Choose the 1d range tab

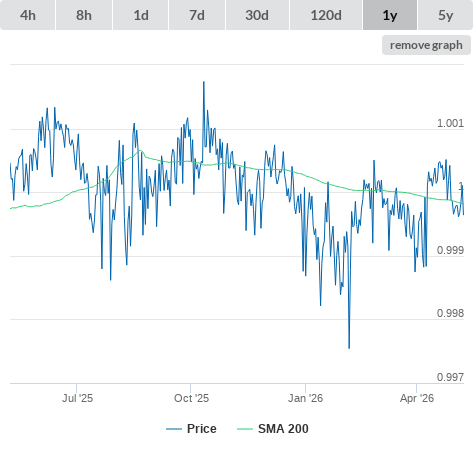(141, 15)
